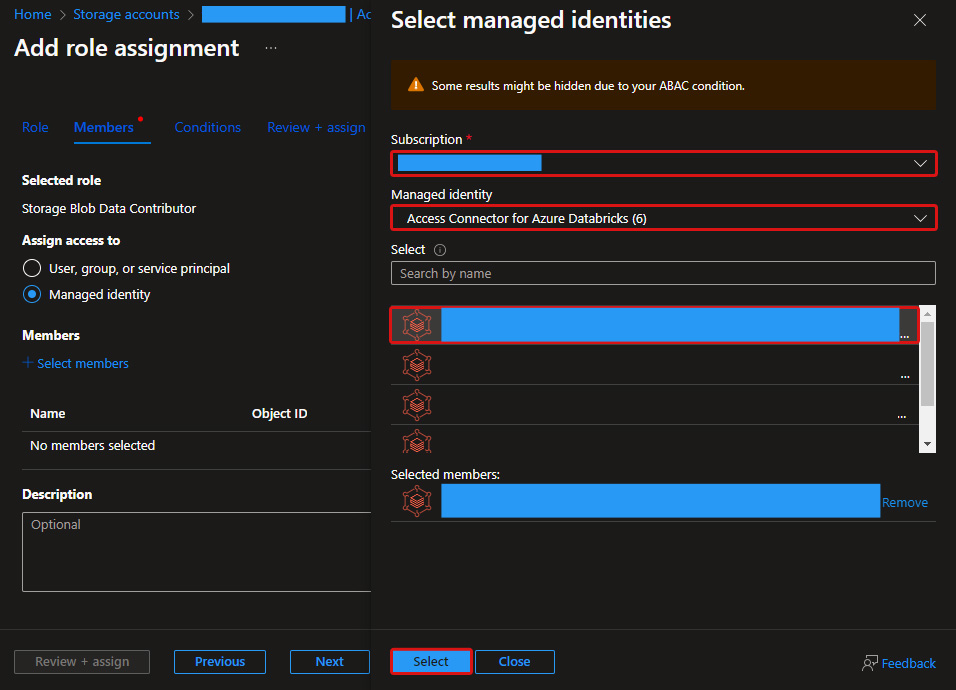Go to the Review + assign tab
The height and width of the screenshot is (690, 956).
tap(316, 127)
